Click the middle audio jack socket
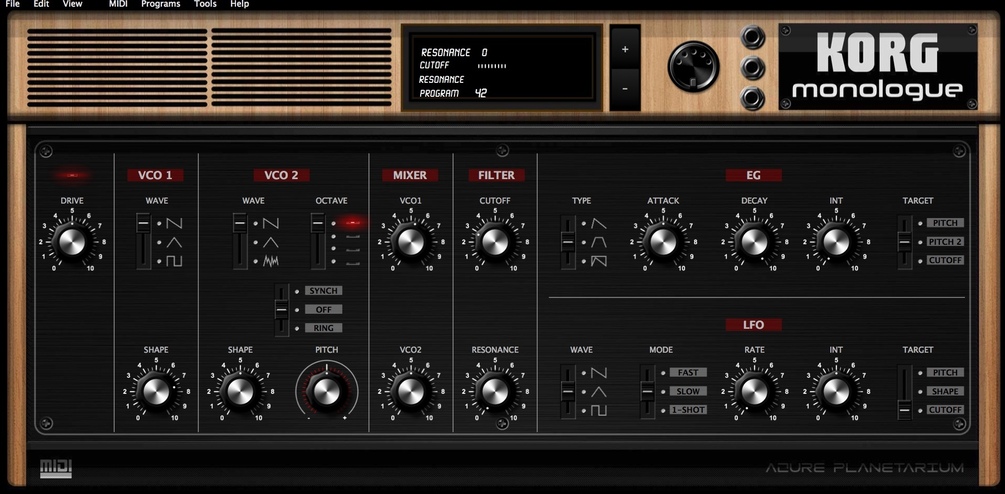The height and width of the screenshot is (494, 1005). (752, 67)
